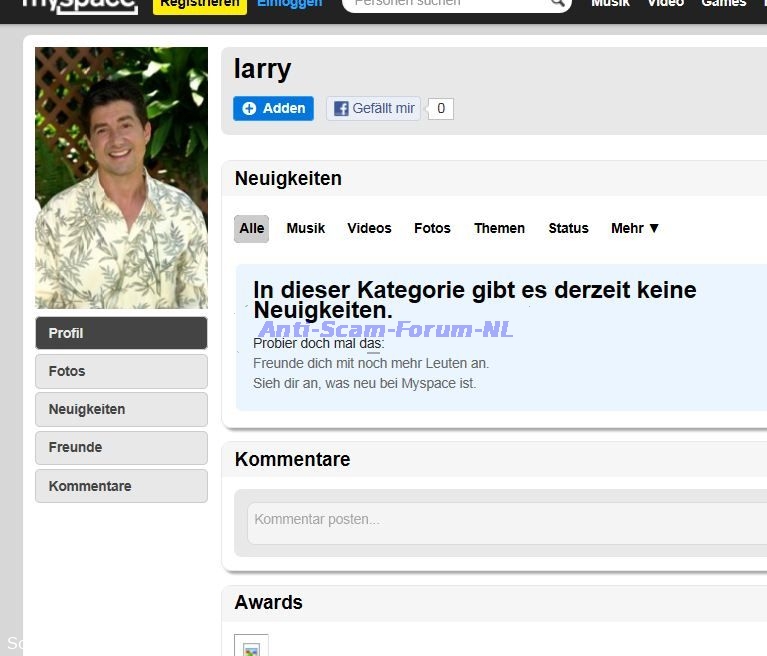
Task: Select the Status filter tab
Action: (x=568, y=228)
